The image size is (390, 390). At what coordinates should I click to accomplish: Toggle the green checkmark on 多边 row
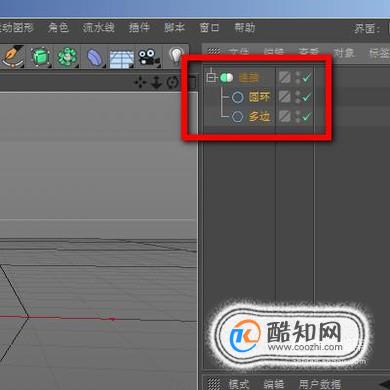point(306,117)
